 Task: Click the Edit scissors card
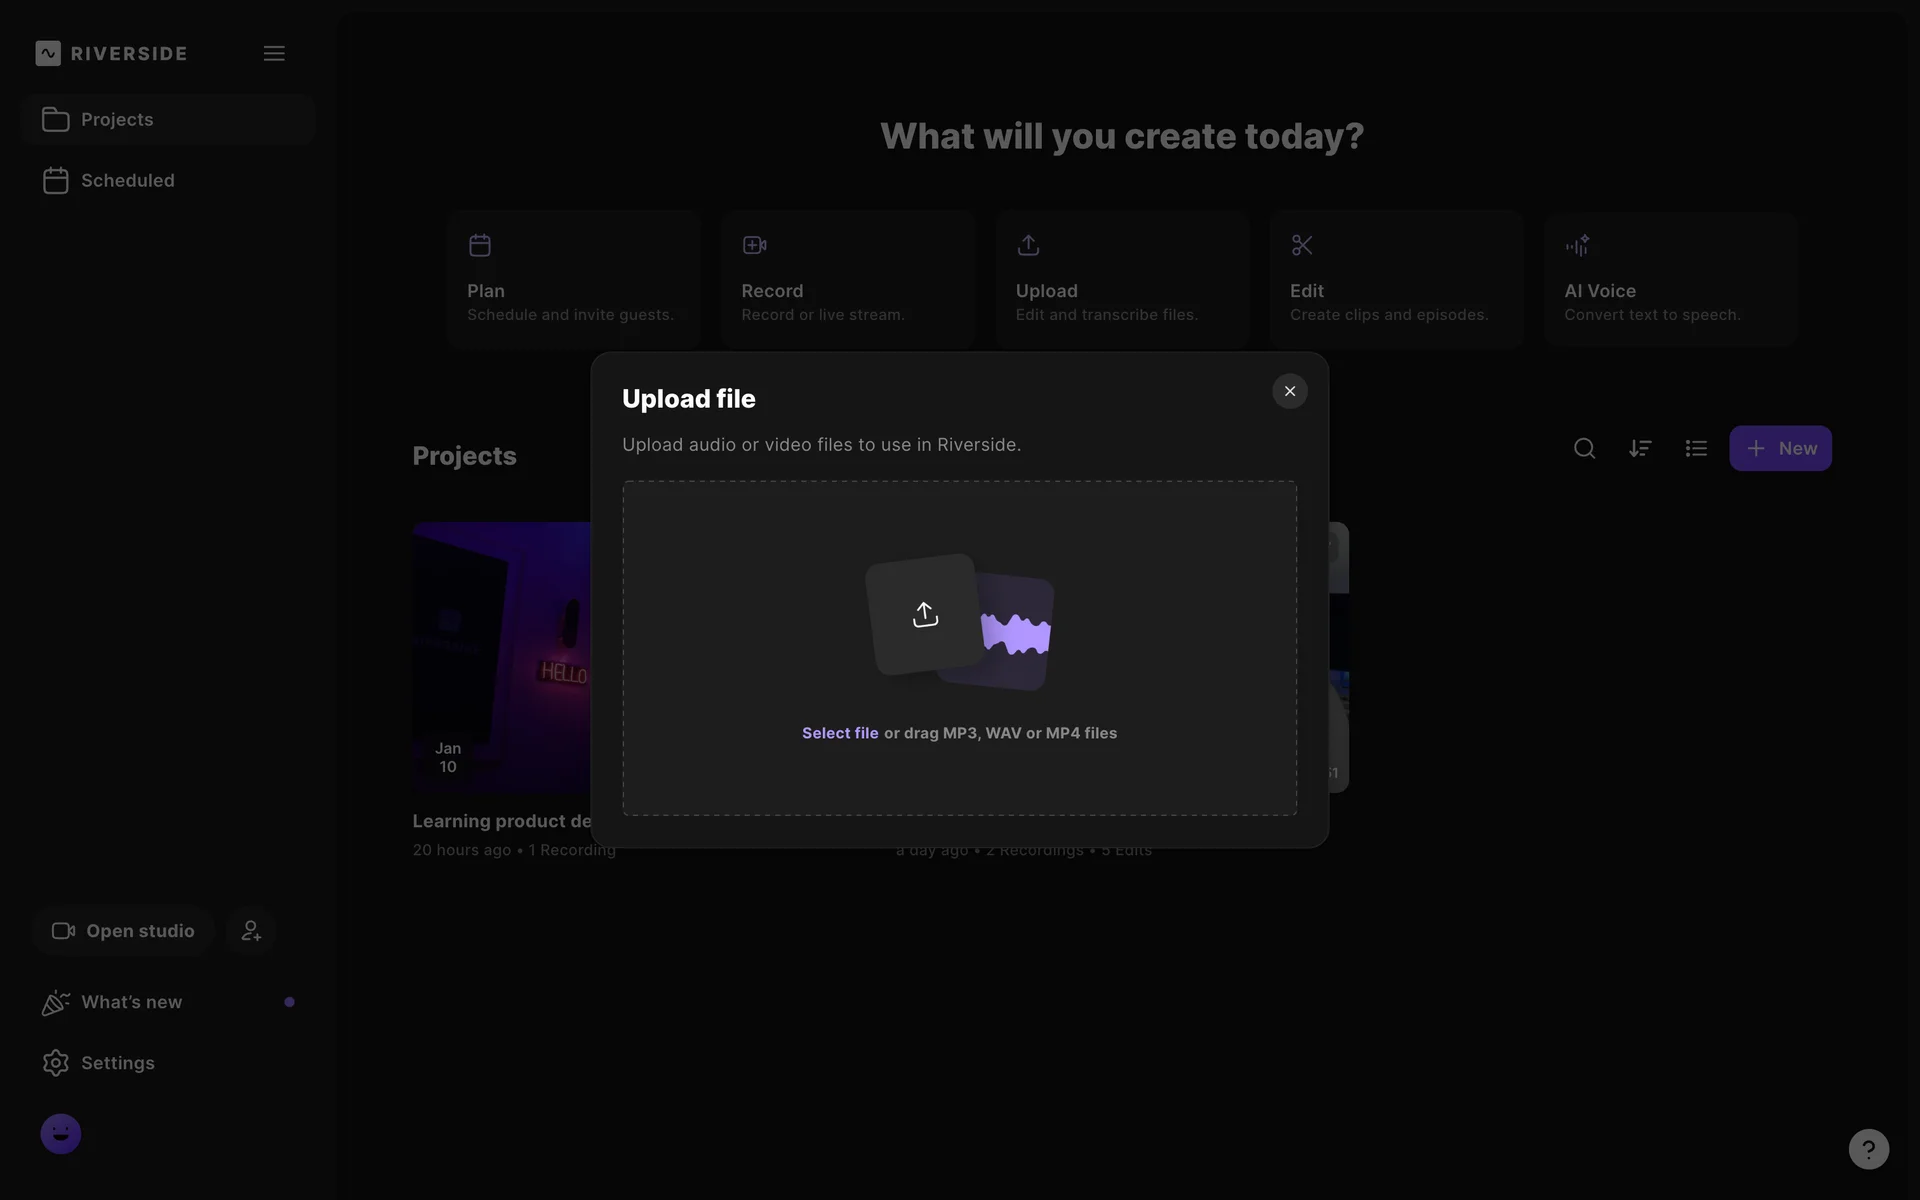[1396, 279]
